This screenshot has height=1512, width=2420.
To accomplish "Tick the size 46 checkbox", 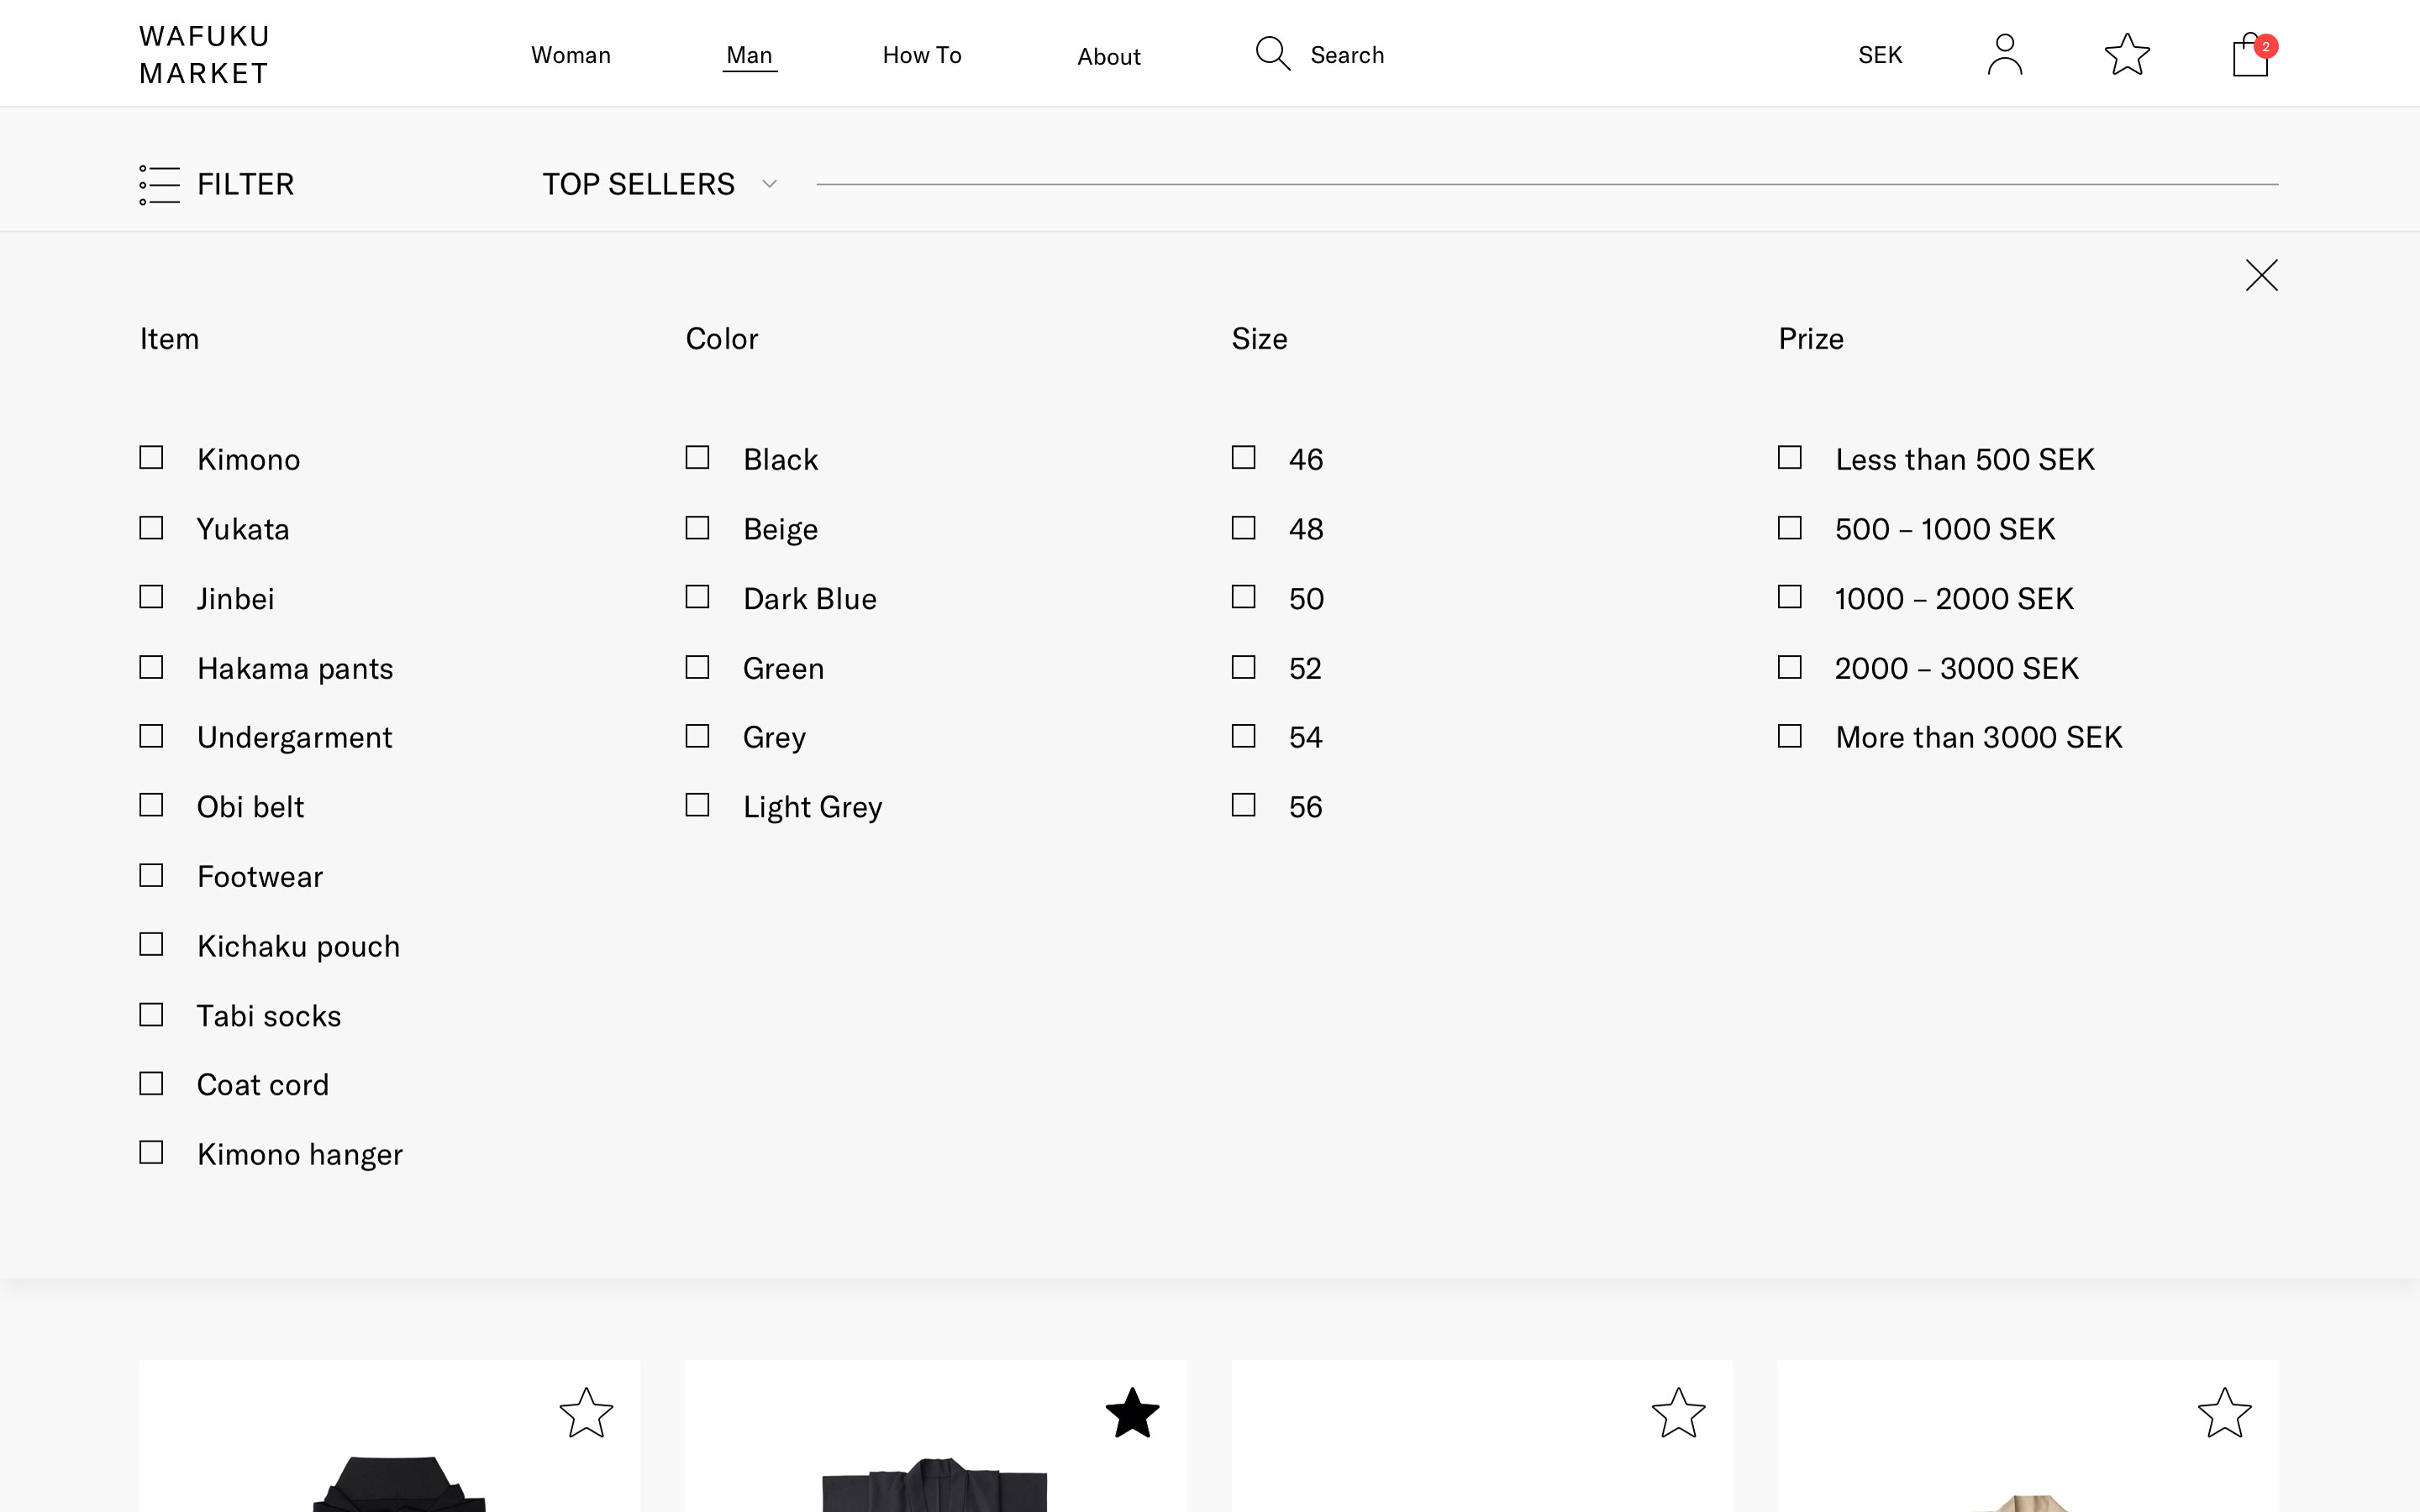I will pos(1243,458).
